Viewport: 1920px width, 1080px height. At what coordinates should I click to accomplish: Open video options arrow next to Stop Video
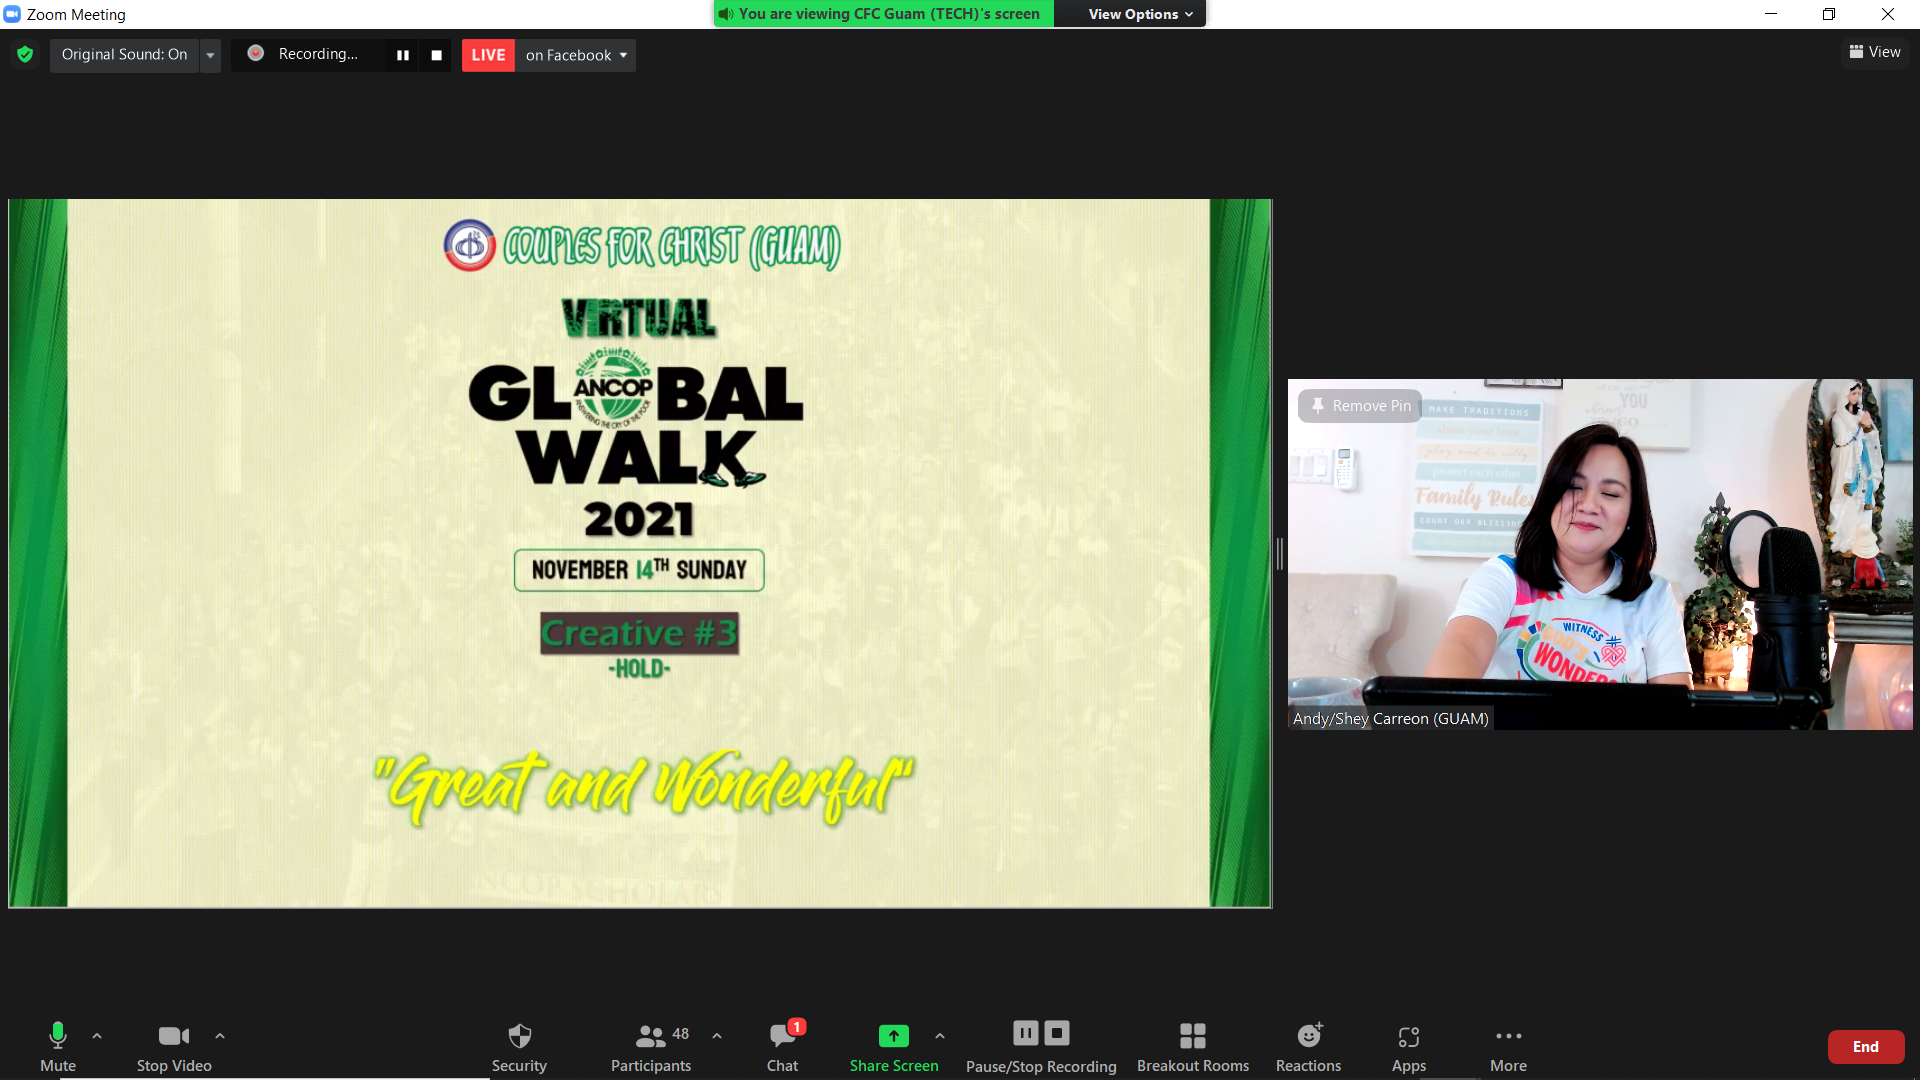220,1036
